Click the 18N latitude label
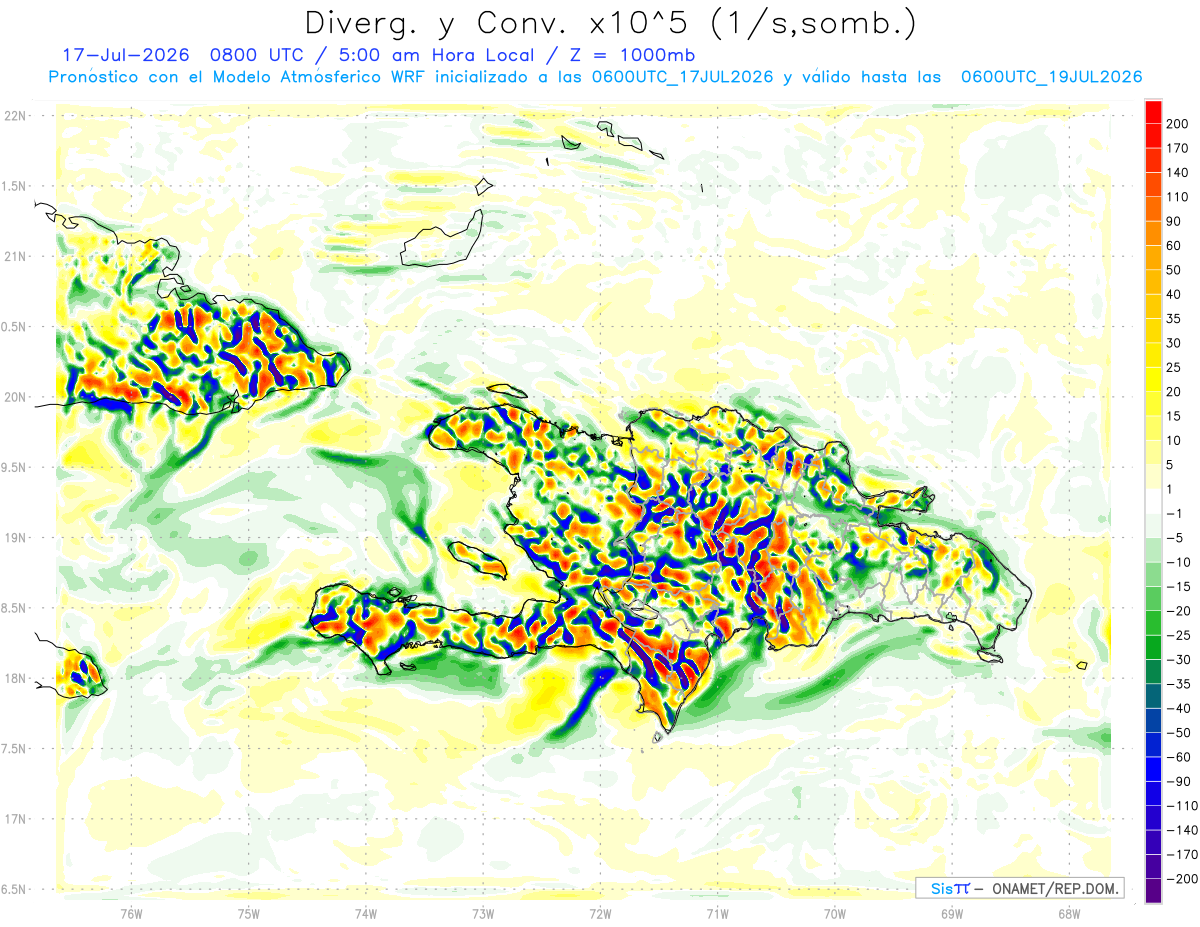1200x927 pixels. coord(16,678)
